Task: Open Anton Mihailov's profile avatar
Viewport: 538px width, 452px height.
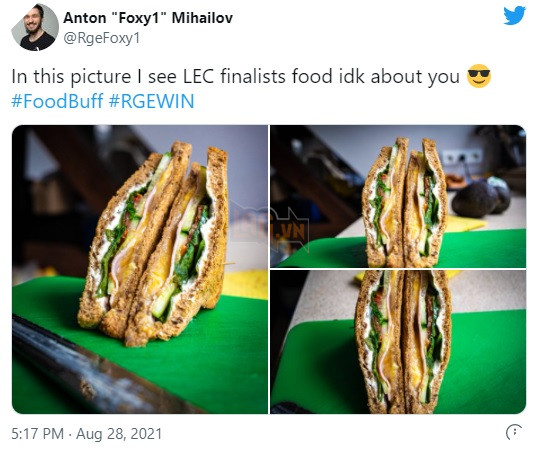Action: click(35, 27)
